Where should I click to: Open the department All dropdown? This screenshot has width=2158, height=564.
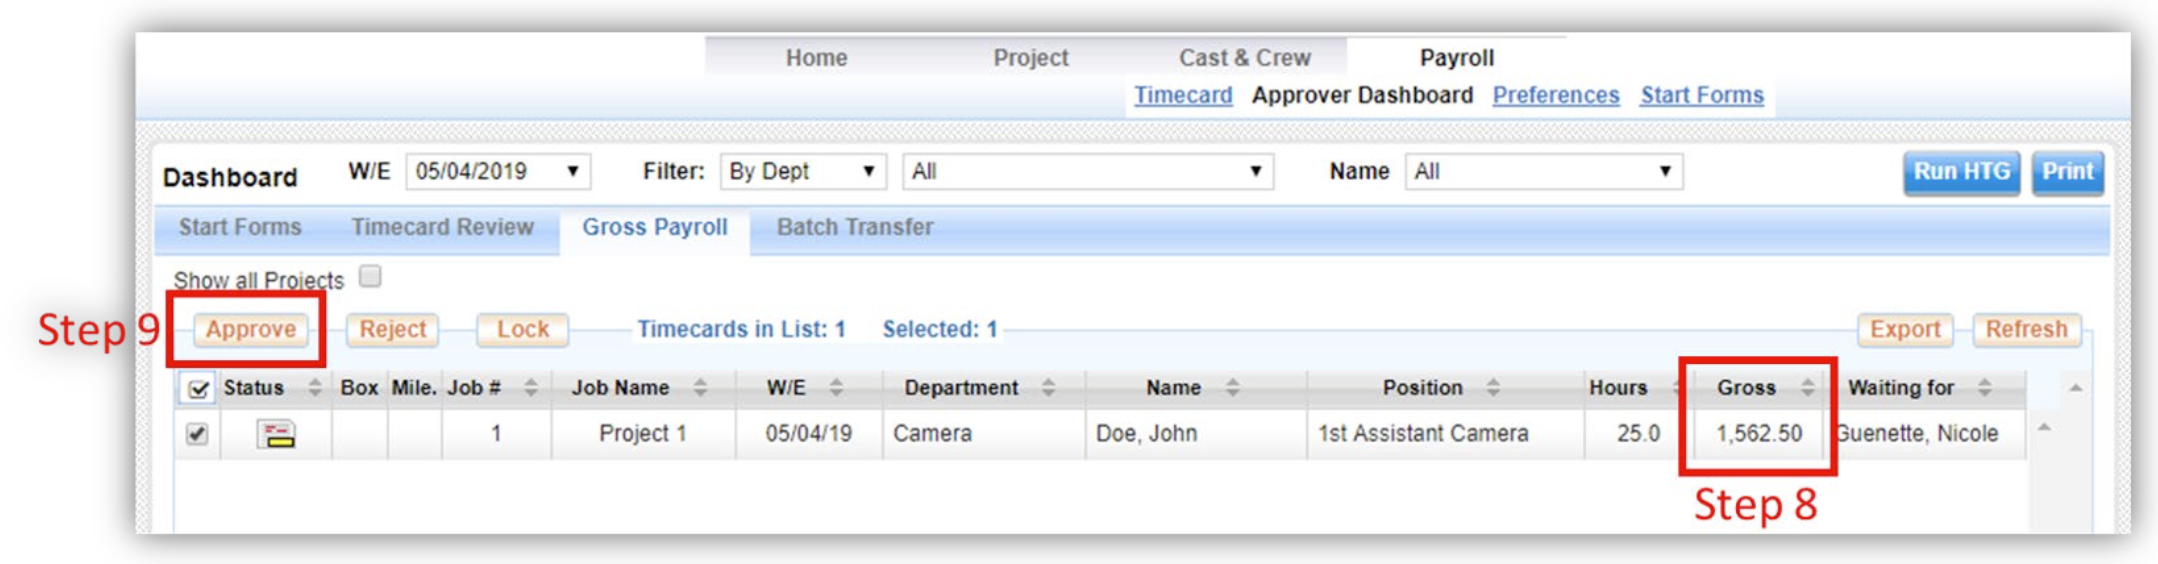point(1087,171)
